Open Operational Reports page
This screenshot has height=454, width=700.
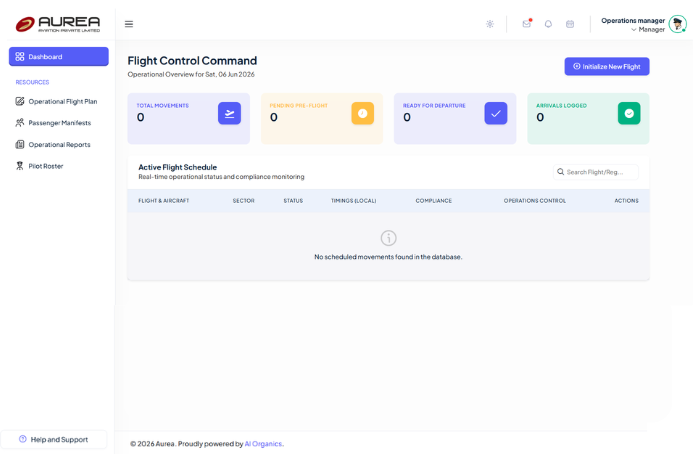58,145
